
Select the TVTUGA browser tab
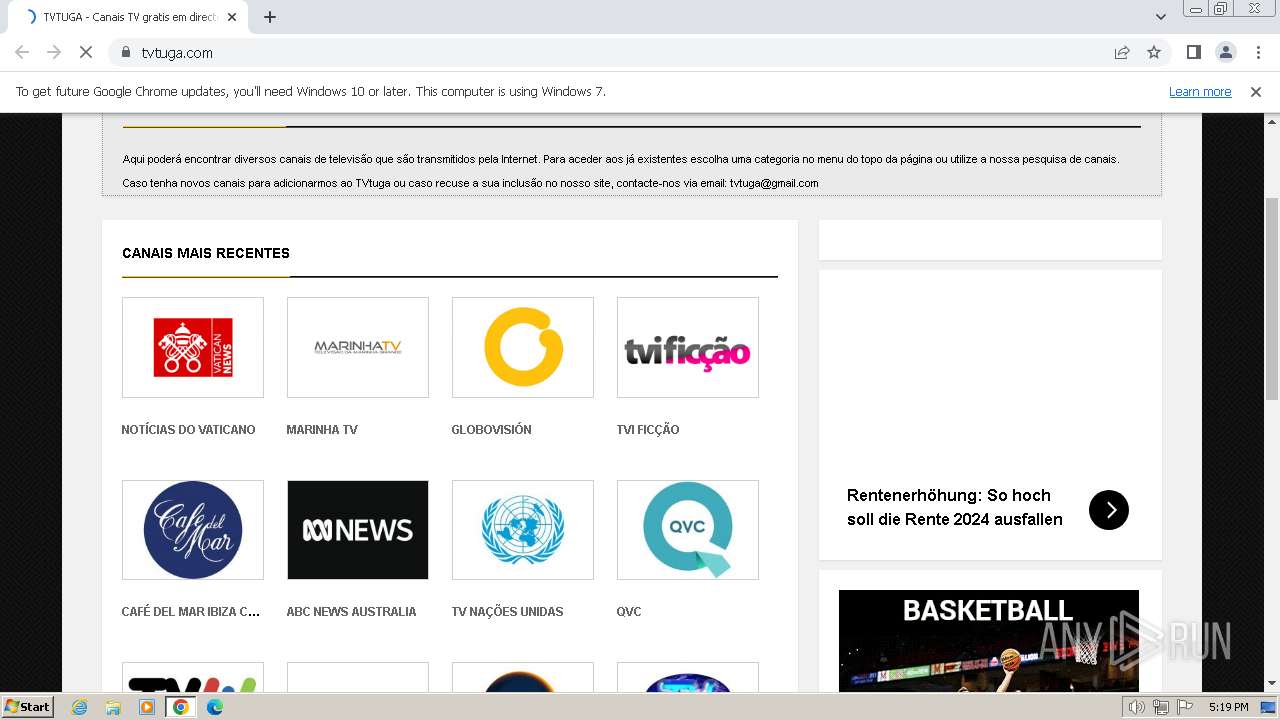[130, 17]
